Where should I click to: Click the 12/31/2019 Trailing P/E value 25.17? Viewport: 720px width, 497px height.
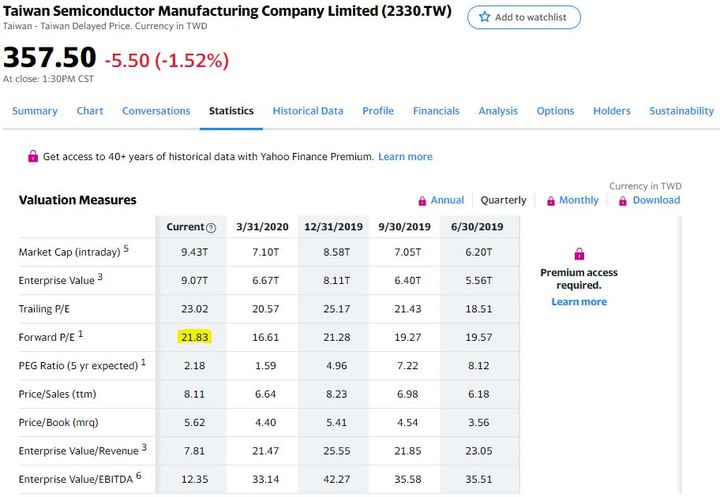(x=337, y=309)
